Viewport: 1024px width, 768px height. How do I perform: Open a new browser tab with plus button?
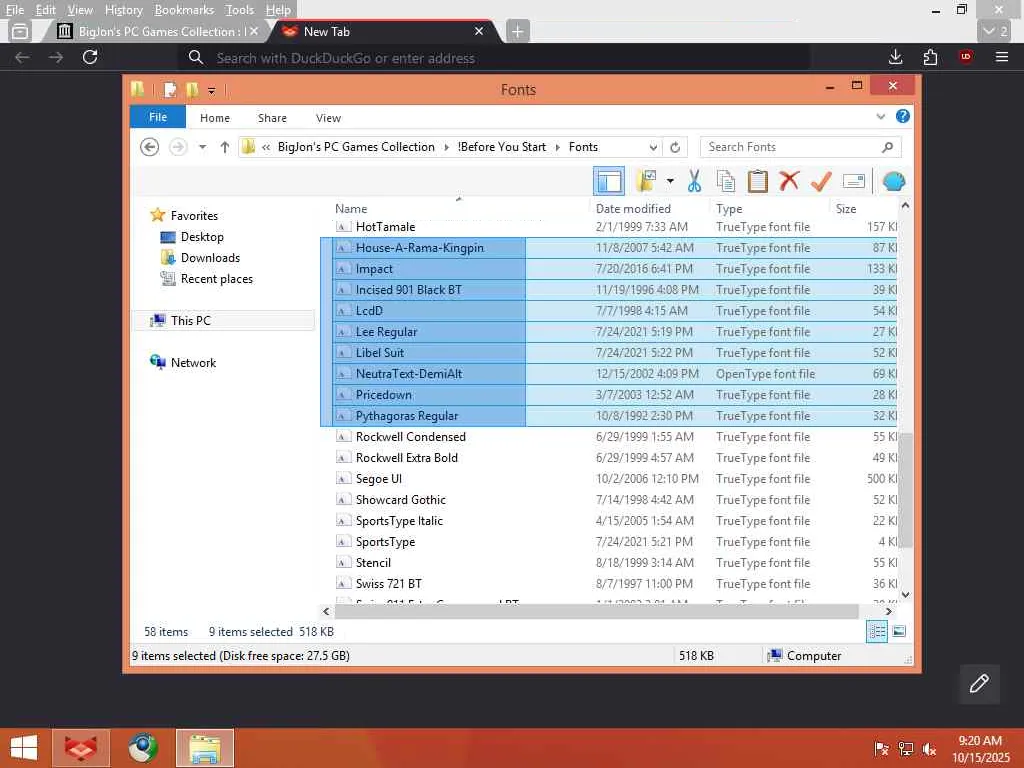coord(517,31)
